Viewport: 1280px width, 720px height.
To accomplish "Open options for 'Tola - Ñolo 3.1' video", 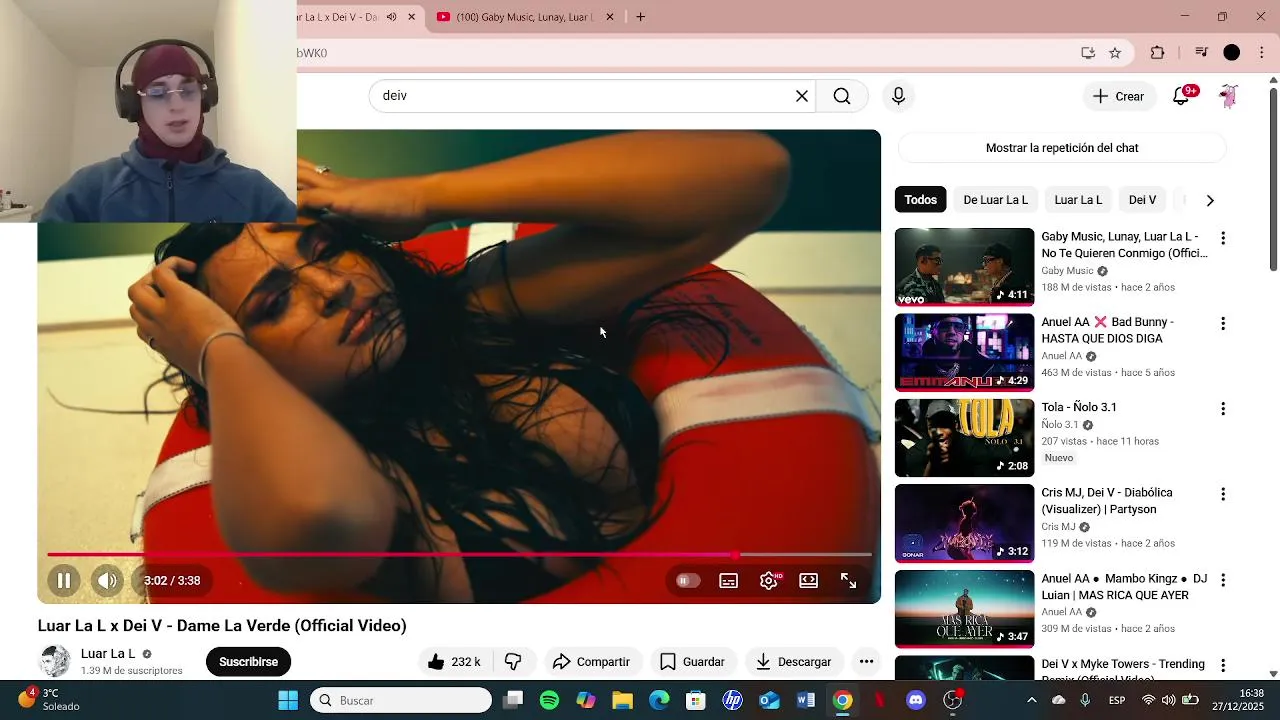I will 1222,409.
